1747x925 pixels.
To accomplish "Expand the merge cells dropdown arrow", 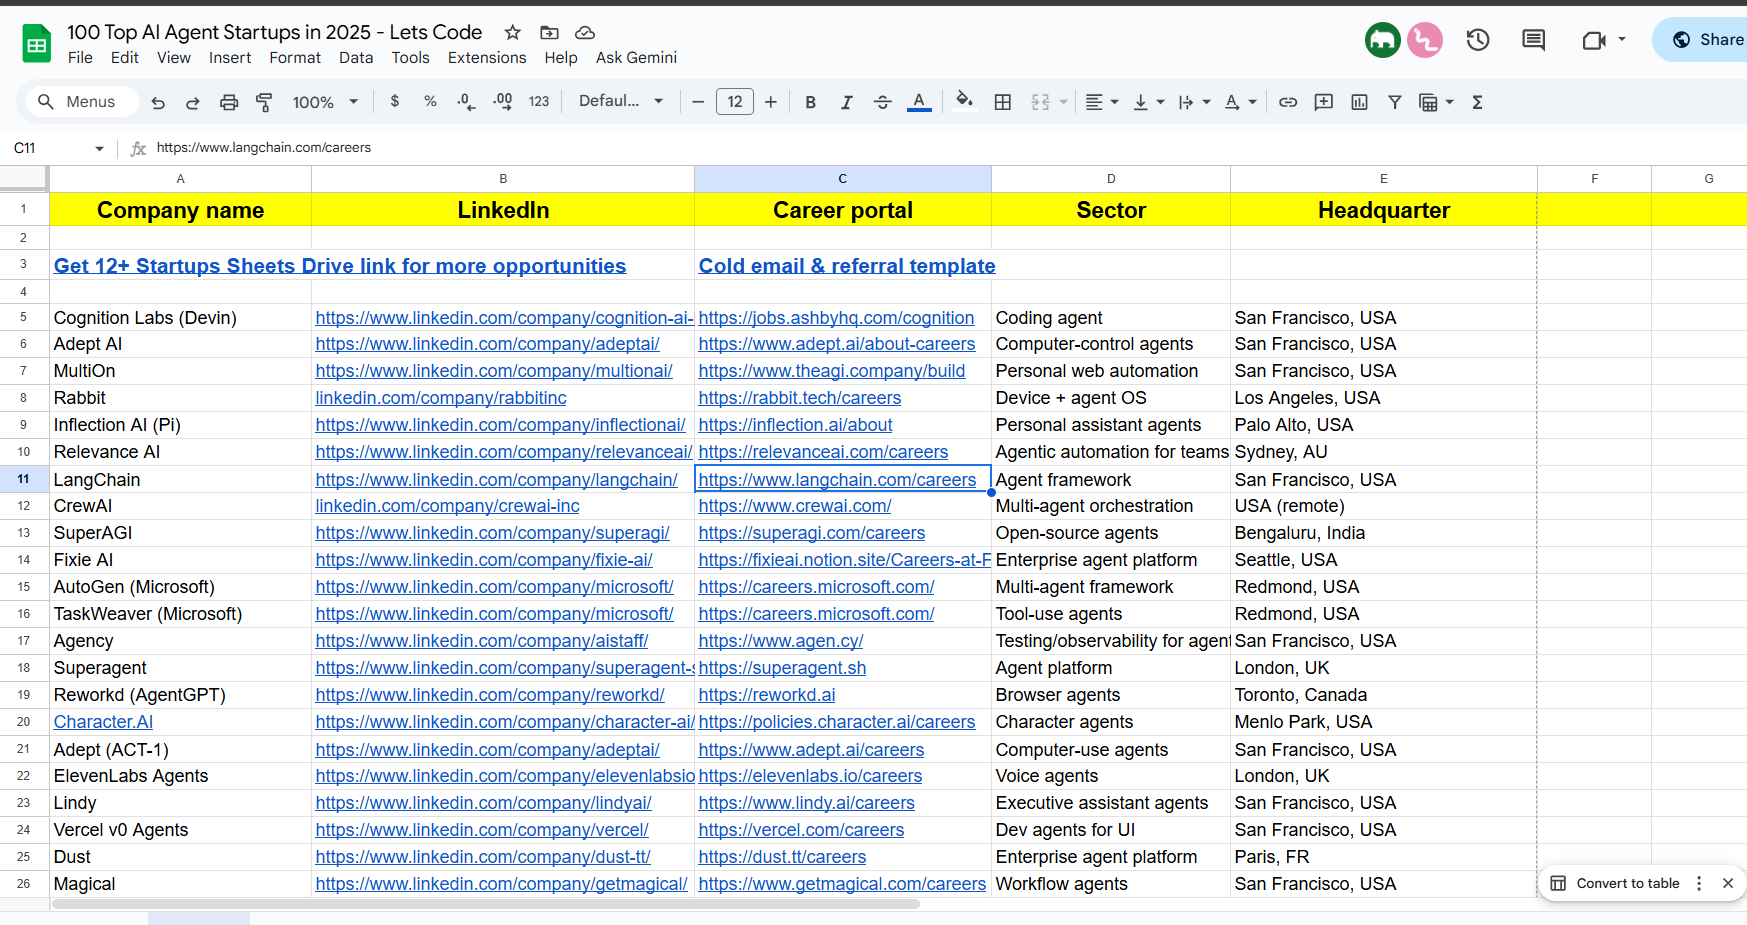I will [1063, 102].
